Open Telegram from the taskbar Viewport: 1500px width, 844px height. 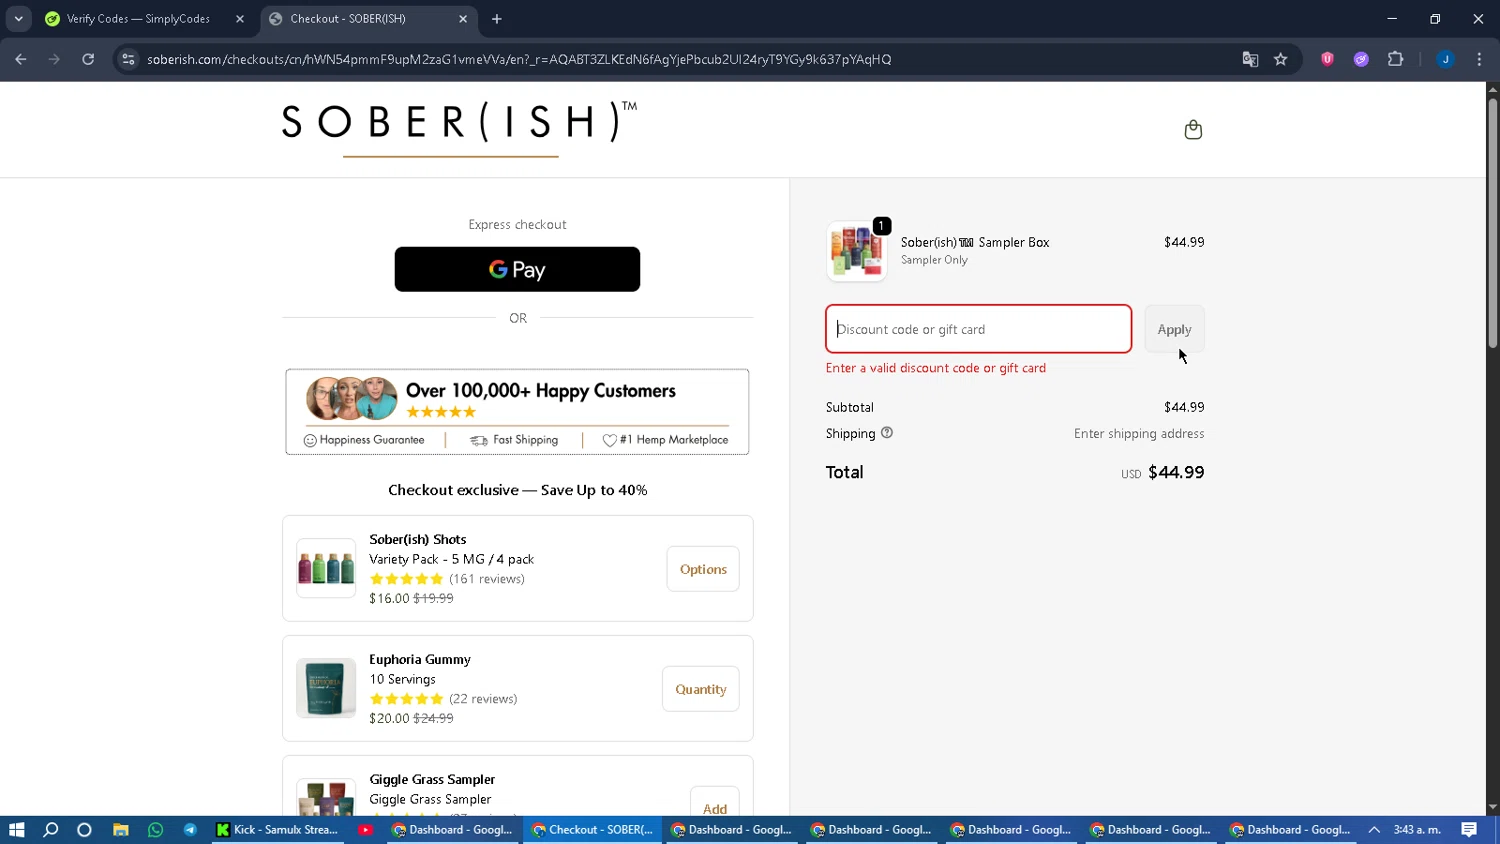pyautogui.click(x=190, y=830)
